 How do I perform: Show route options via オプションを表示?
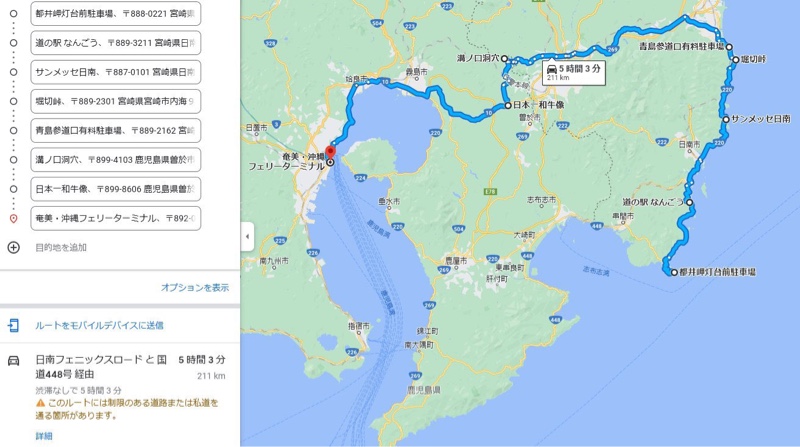(195, 288)
